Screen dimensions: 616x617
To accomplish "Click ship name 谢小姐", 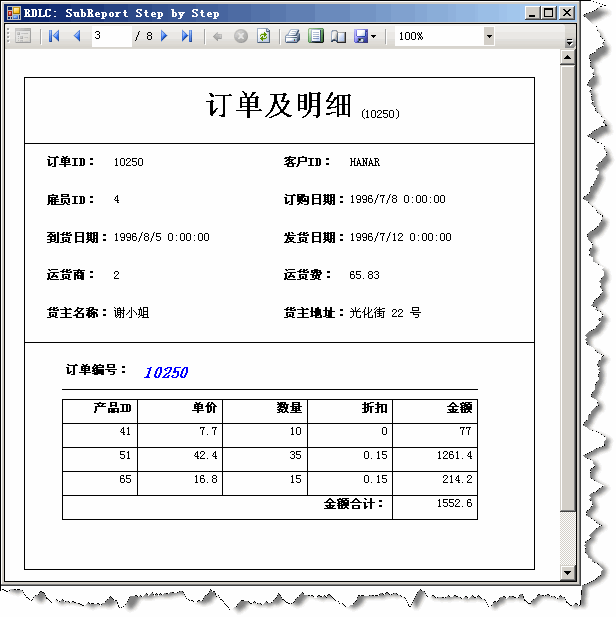I will [131, 313].
